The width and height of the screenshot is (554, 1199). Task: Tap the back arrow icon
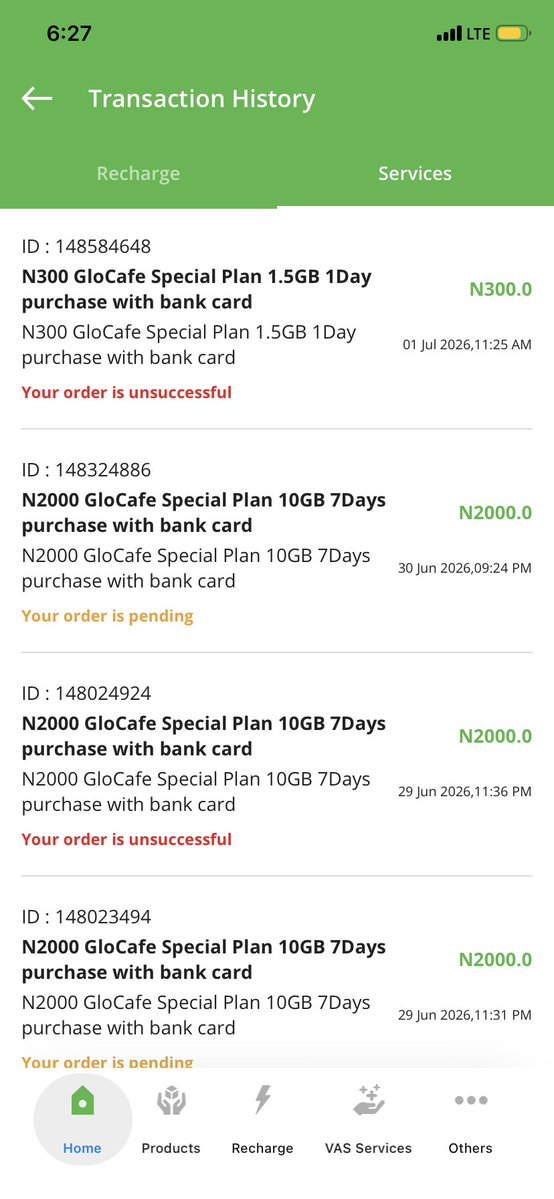37,99
